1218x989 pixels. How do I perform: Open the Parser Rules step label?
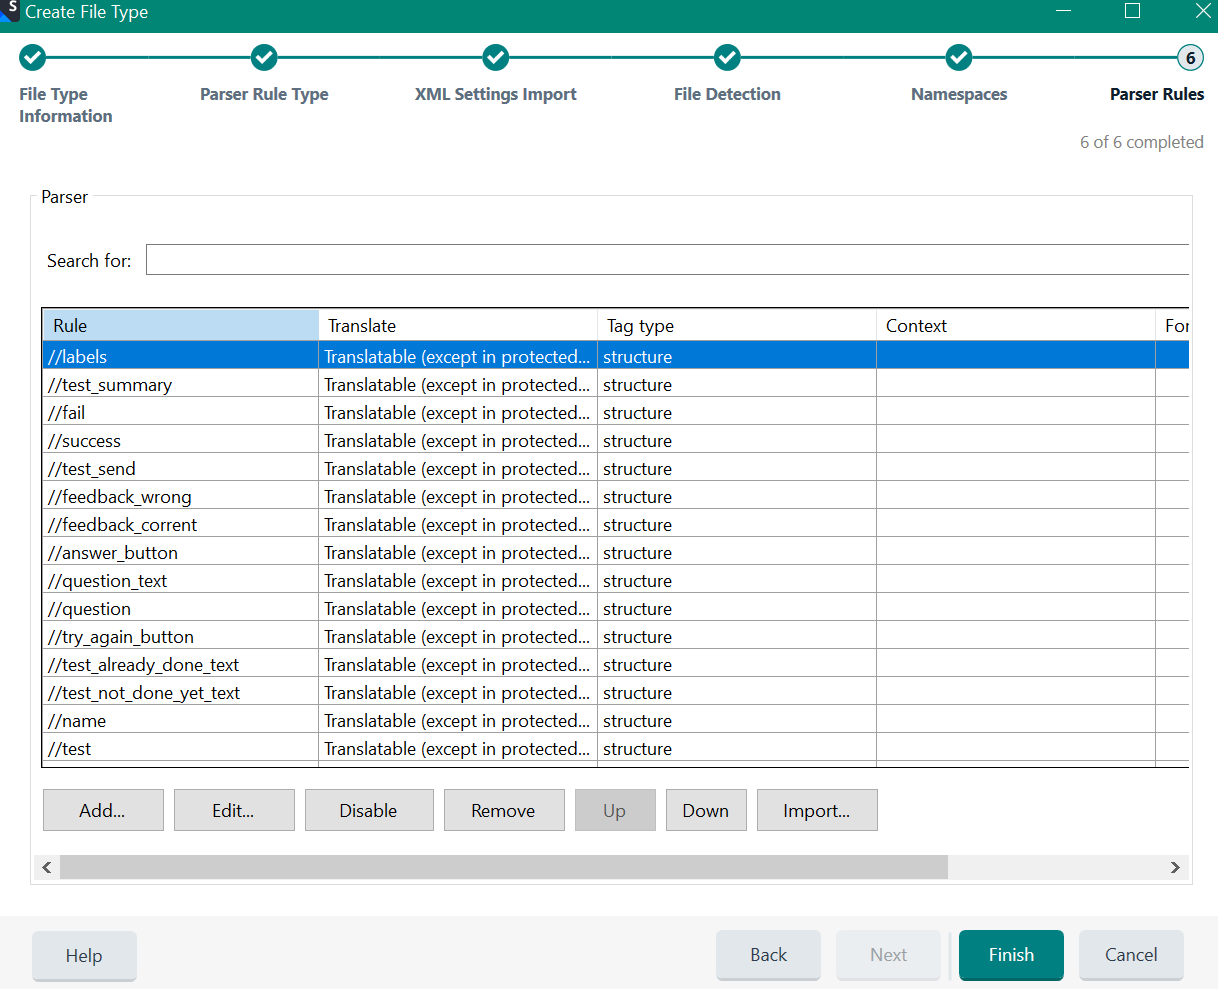pyautogui.click(x=1157, y=94)
